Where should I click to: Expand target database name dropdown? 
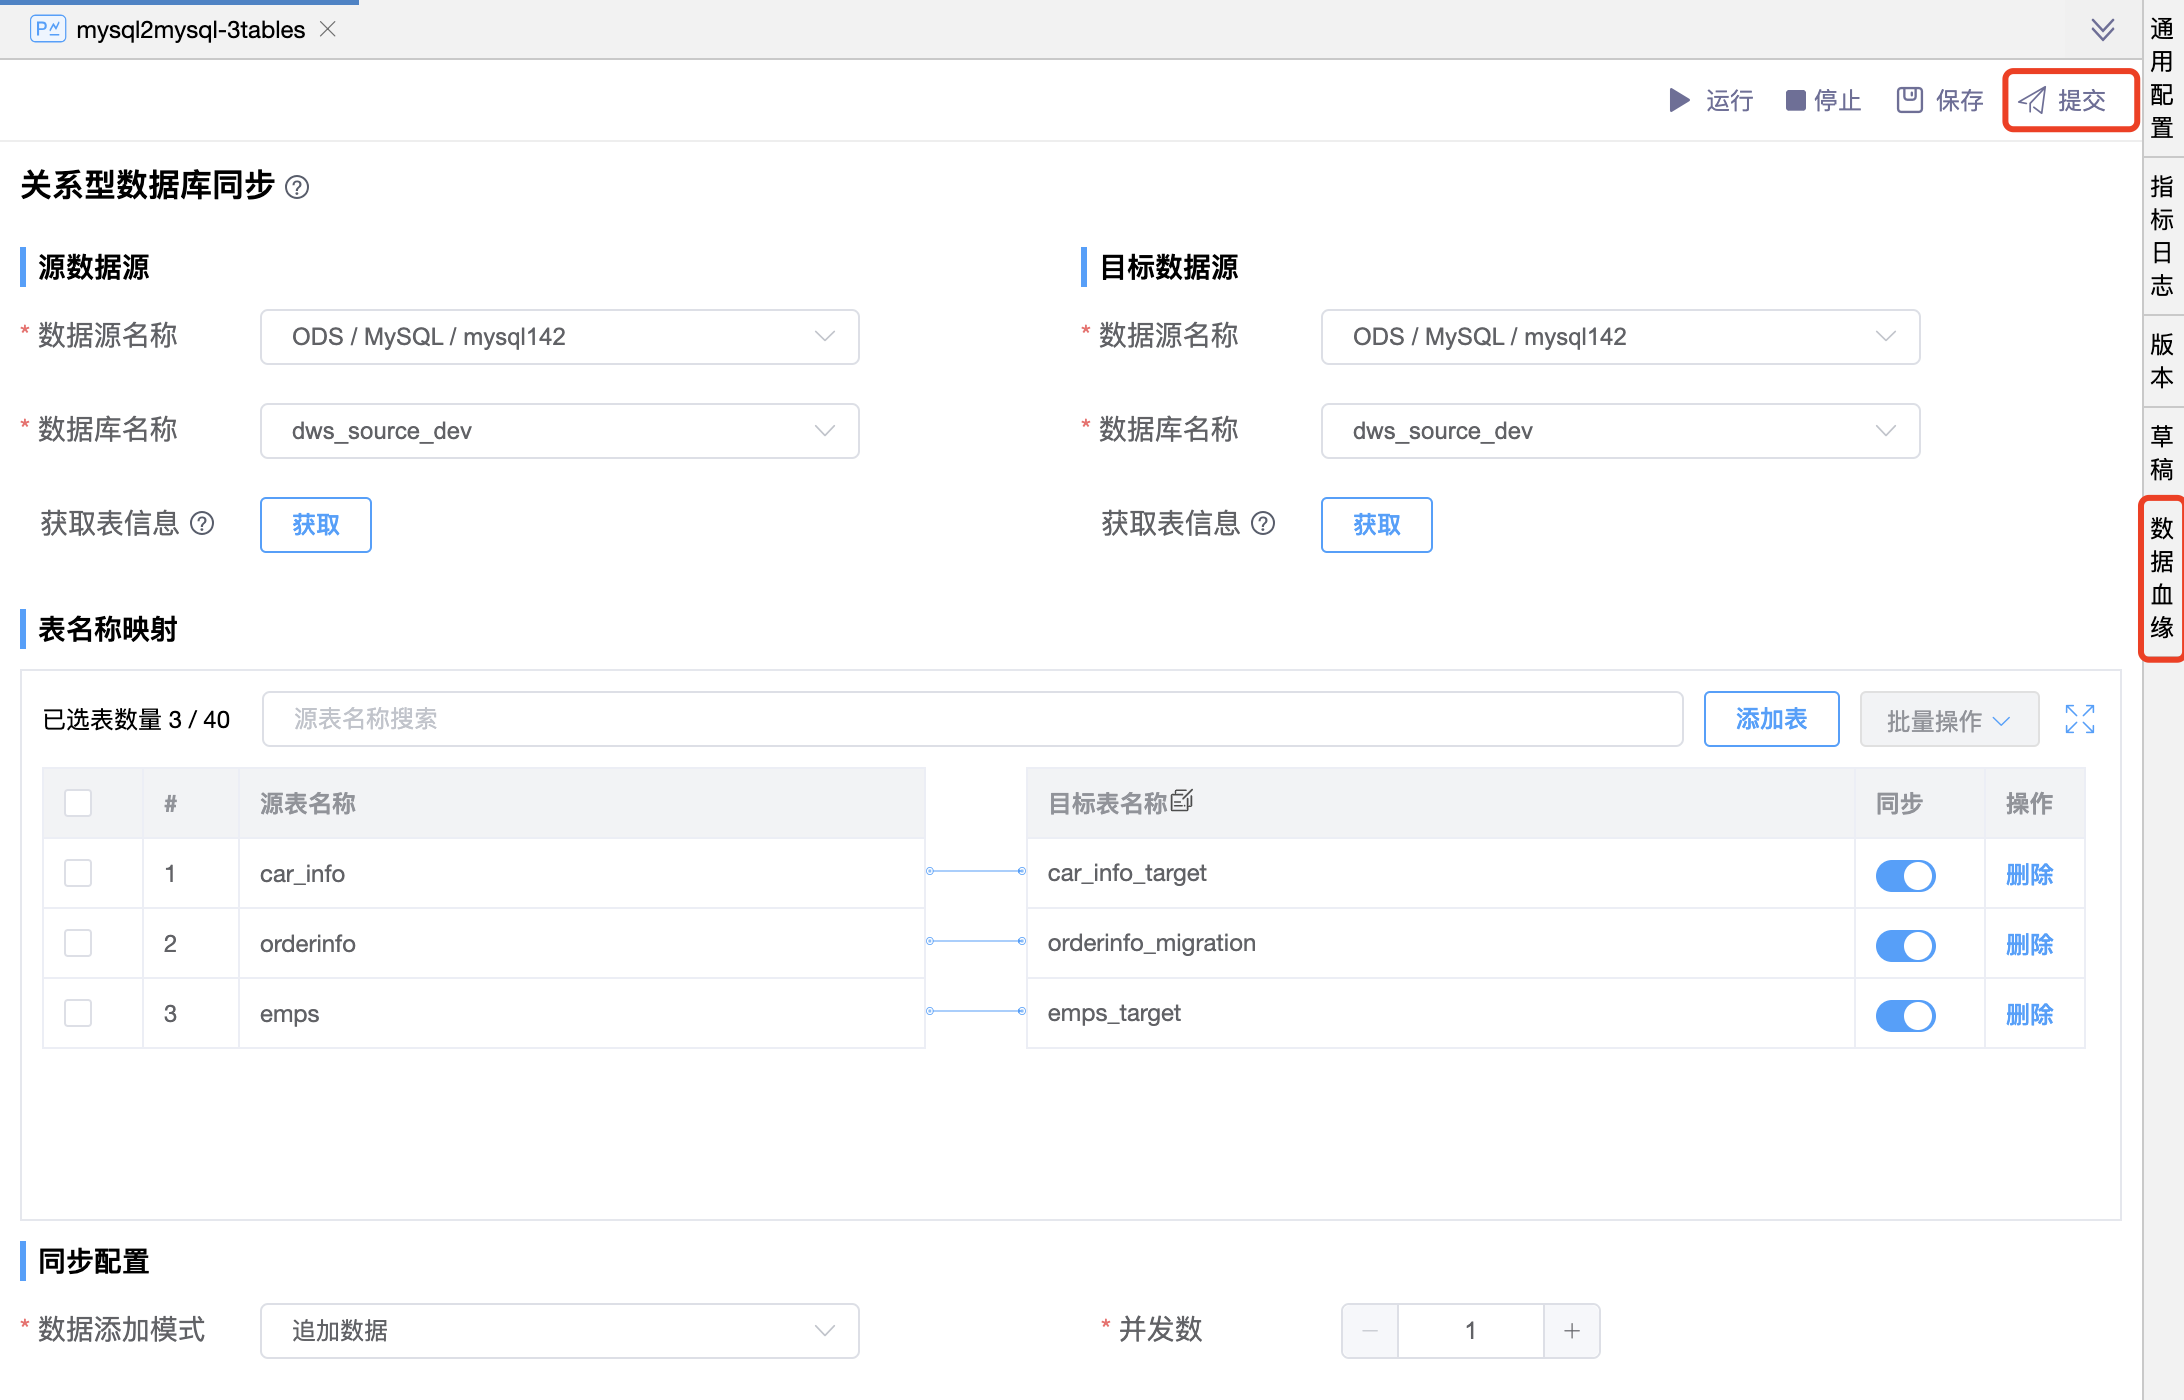(1619, 431)
